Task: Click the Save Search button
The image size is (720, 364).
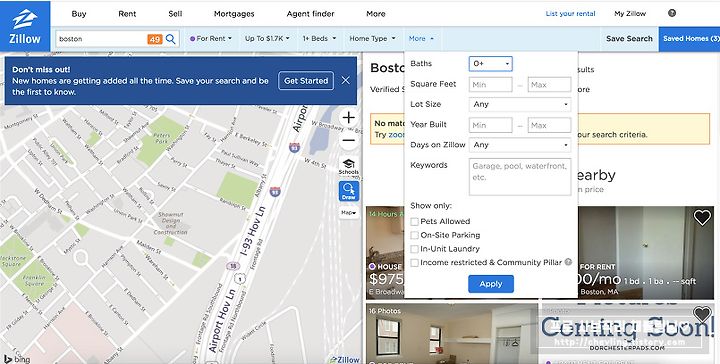Action: (x=629, y=39)
